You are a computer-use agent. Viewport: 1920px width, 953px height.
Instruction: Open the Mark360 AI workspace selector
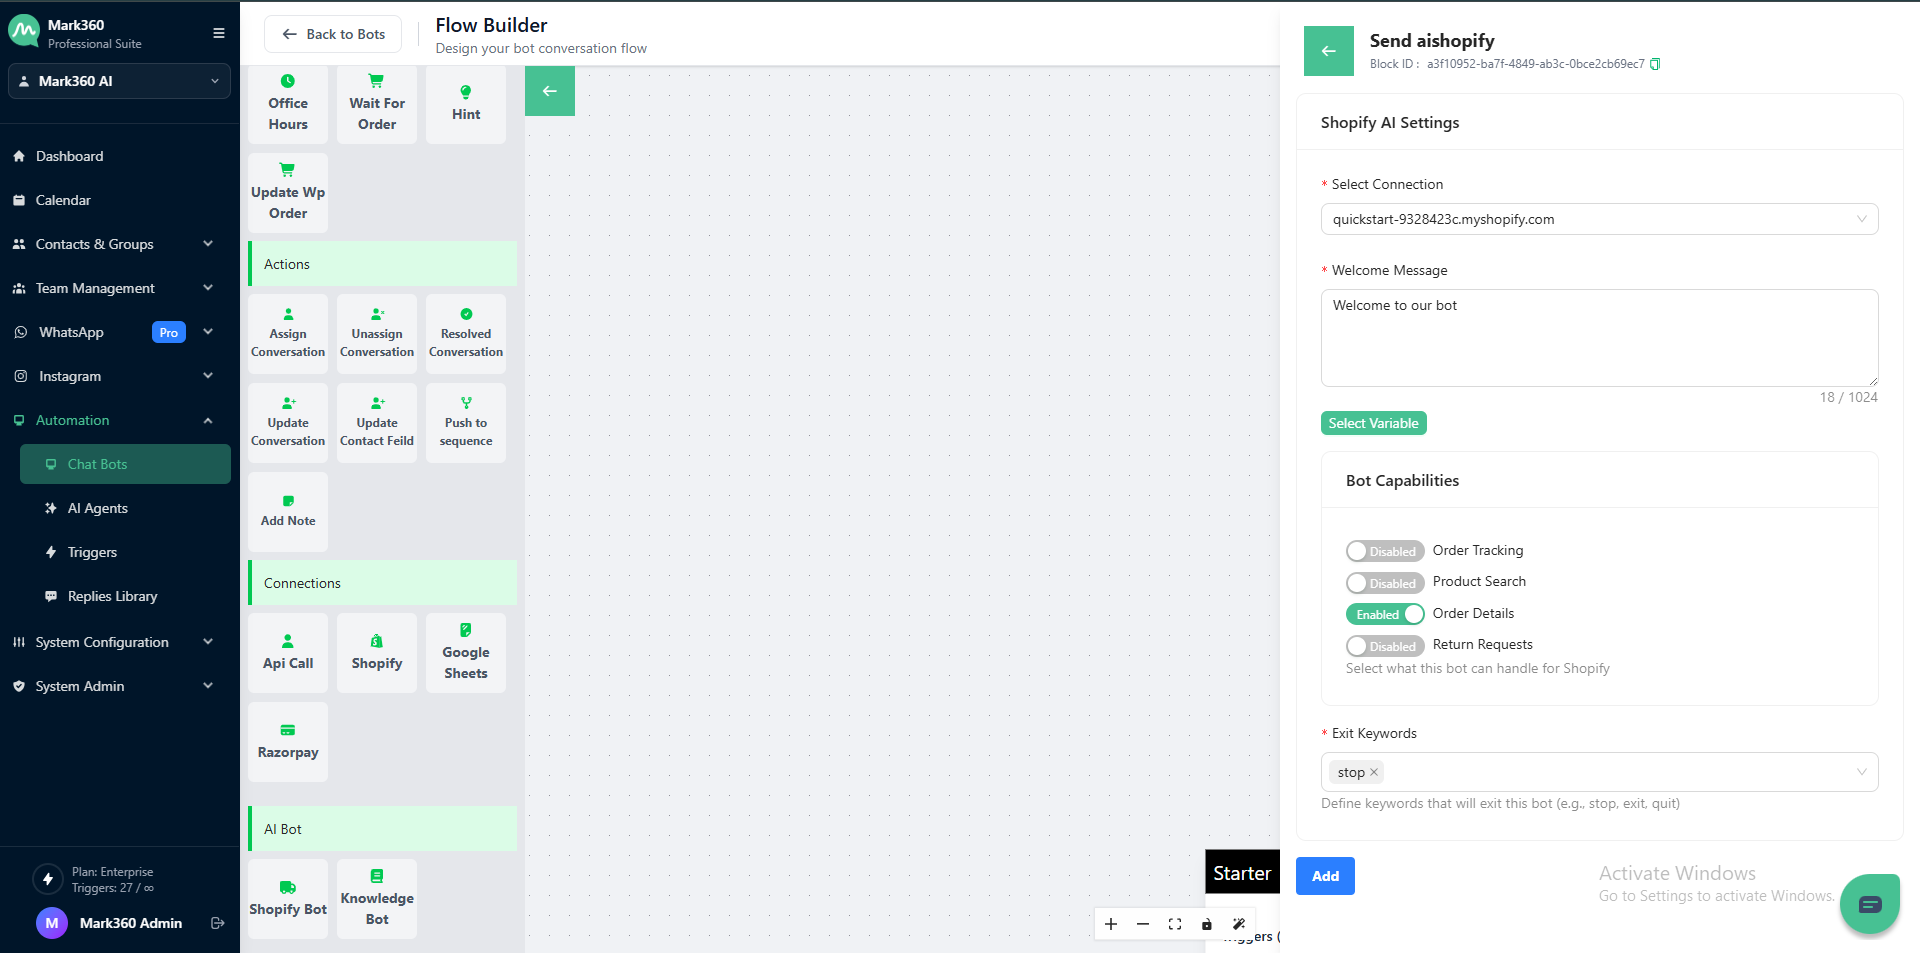coord(119,81)
